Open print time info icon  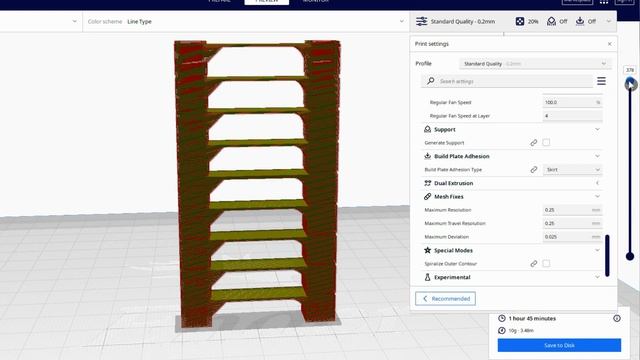point(617,318)
